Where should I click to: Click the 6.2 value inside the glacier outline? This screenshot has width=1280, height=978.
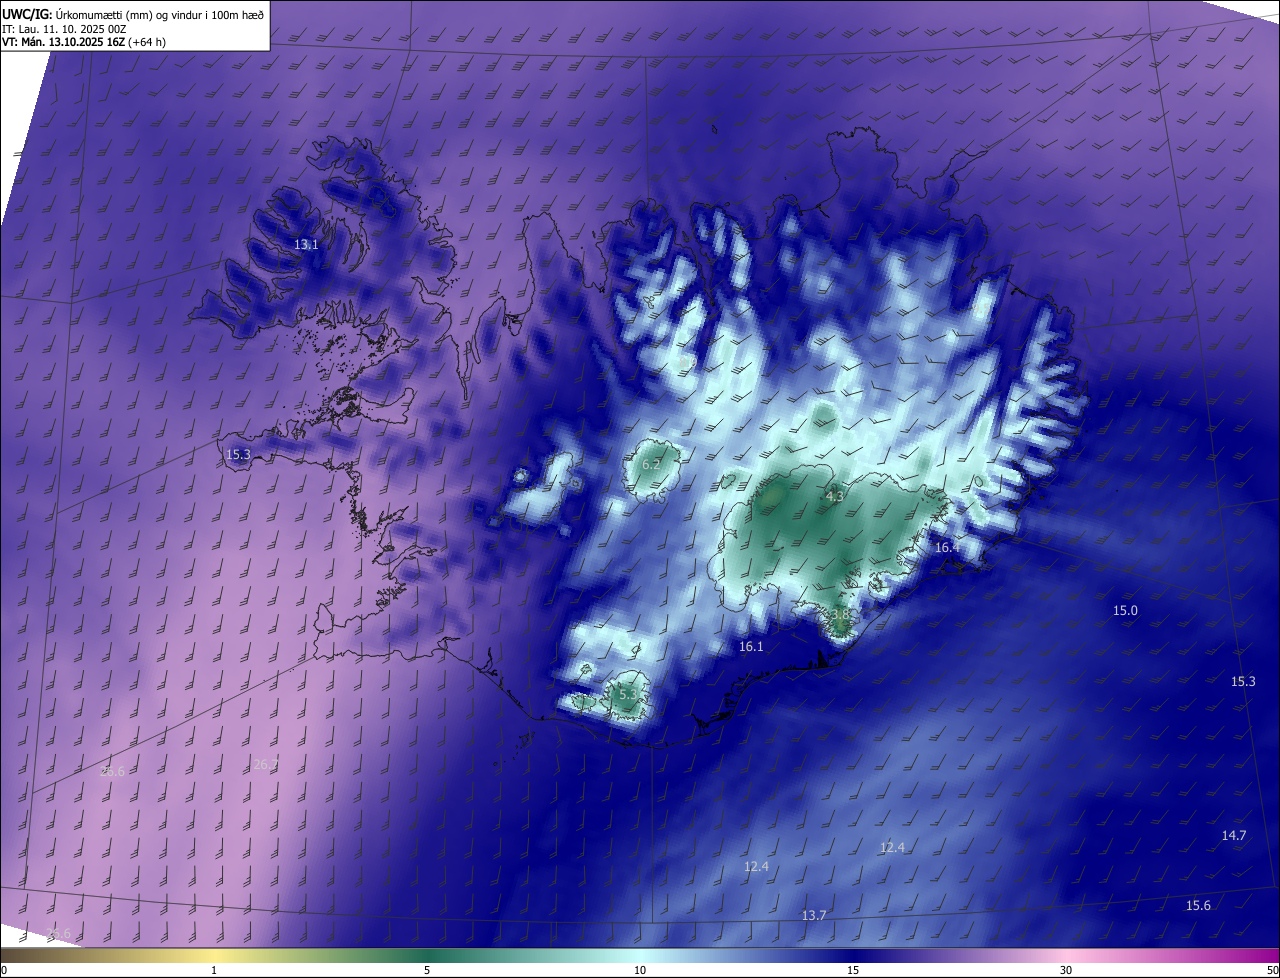[651, 464]
